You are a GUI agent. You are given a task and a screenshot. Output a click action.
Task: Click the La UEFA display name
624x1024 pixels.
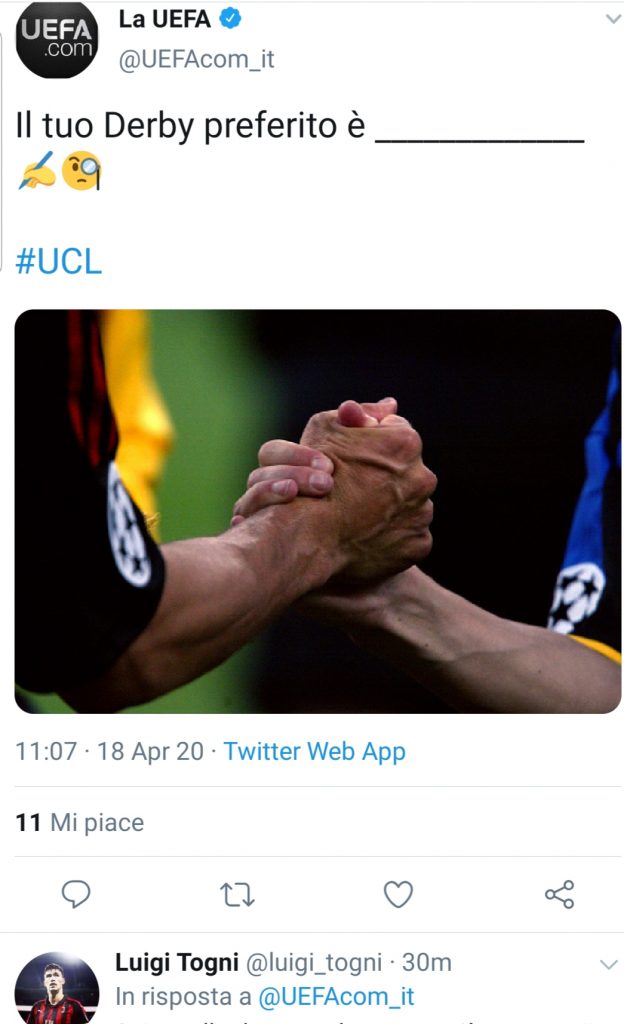click(165, 19)
